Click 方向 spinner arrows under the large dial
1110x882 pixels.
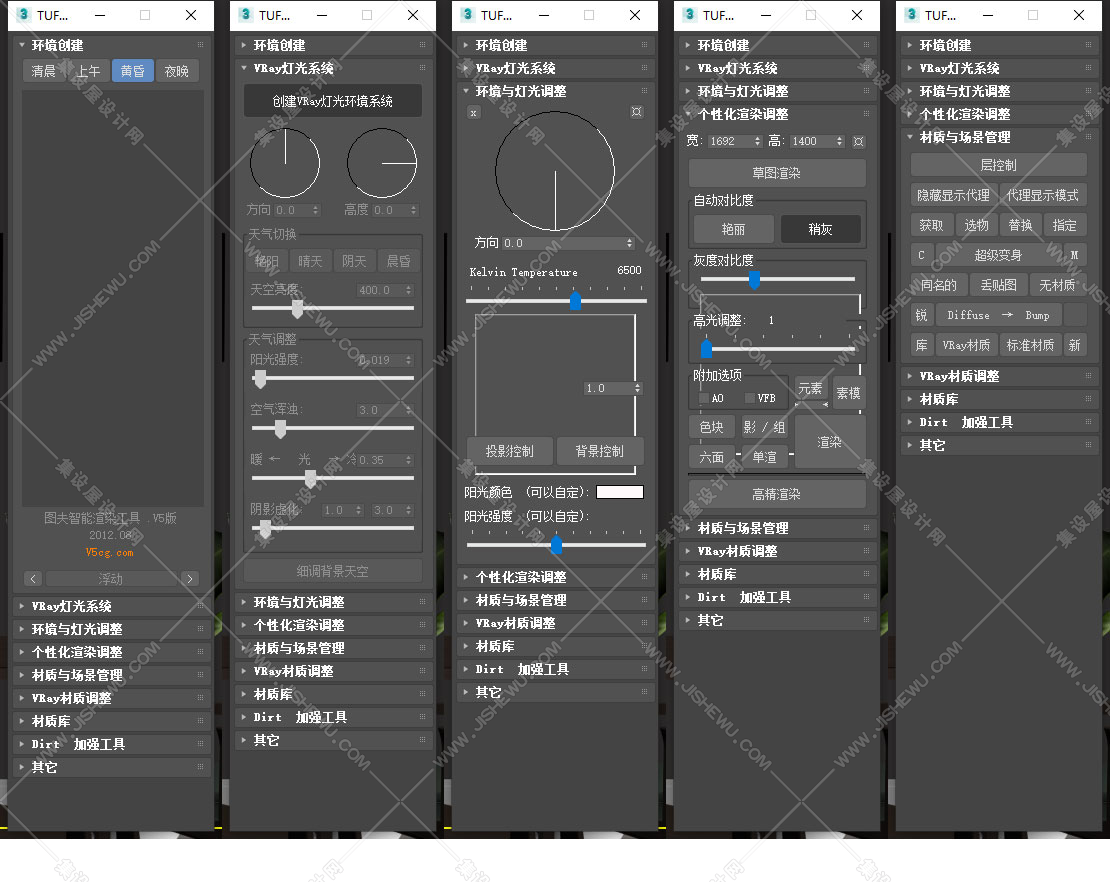[x=629, y=243]
